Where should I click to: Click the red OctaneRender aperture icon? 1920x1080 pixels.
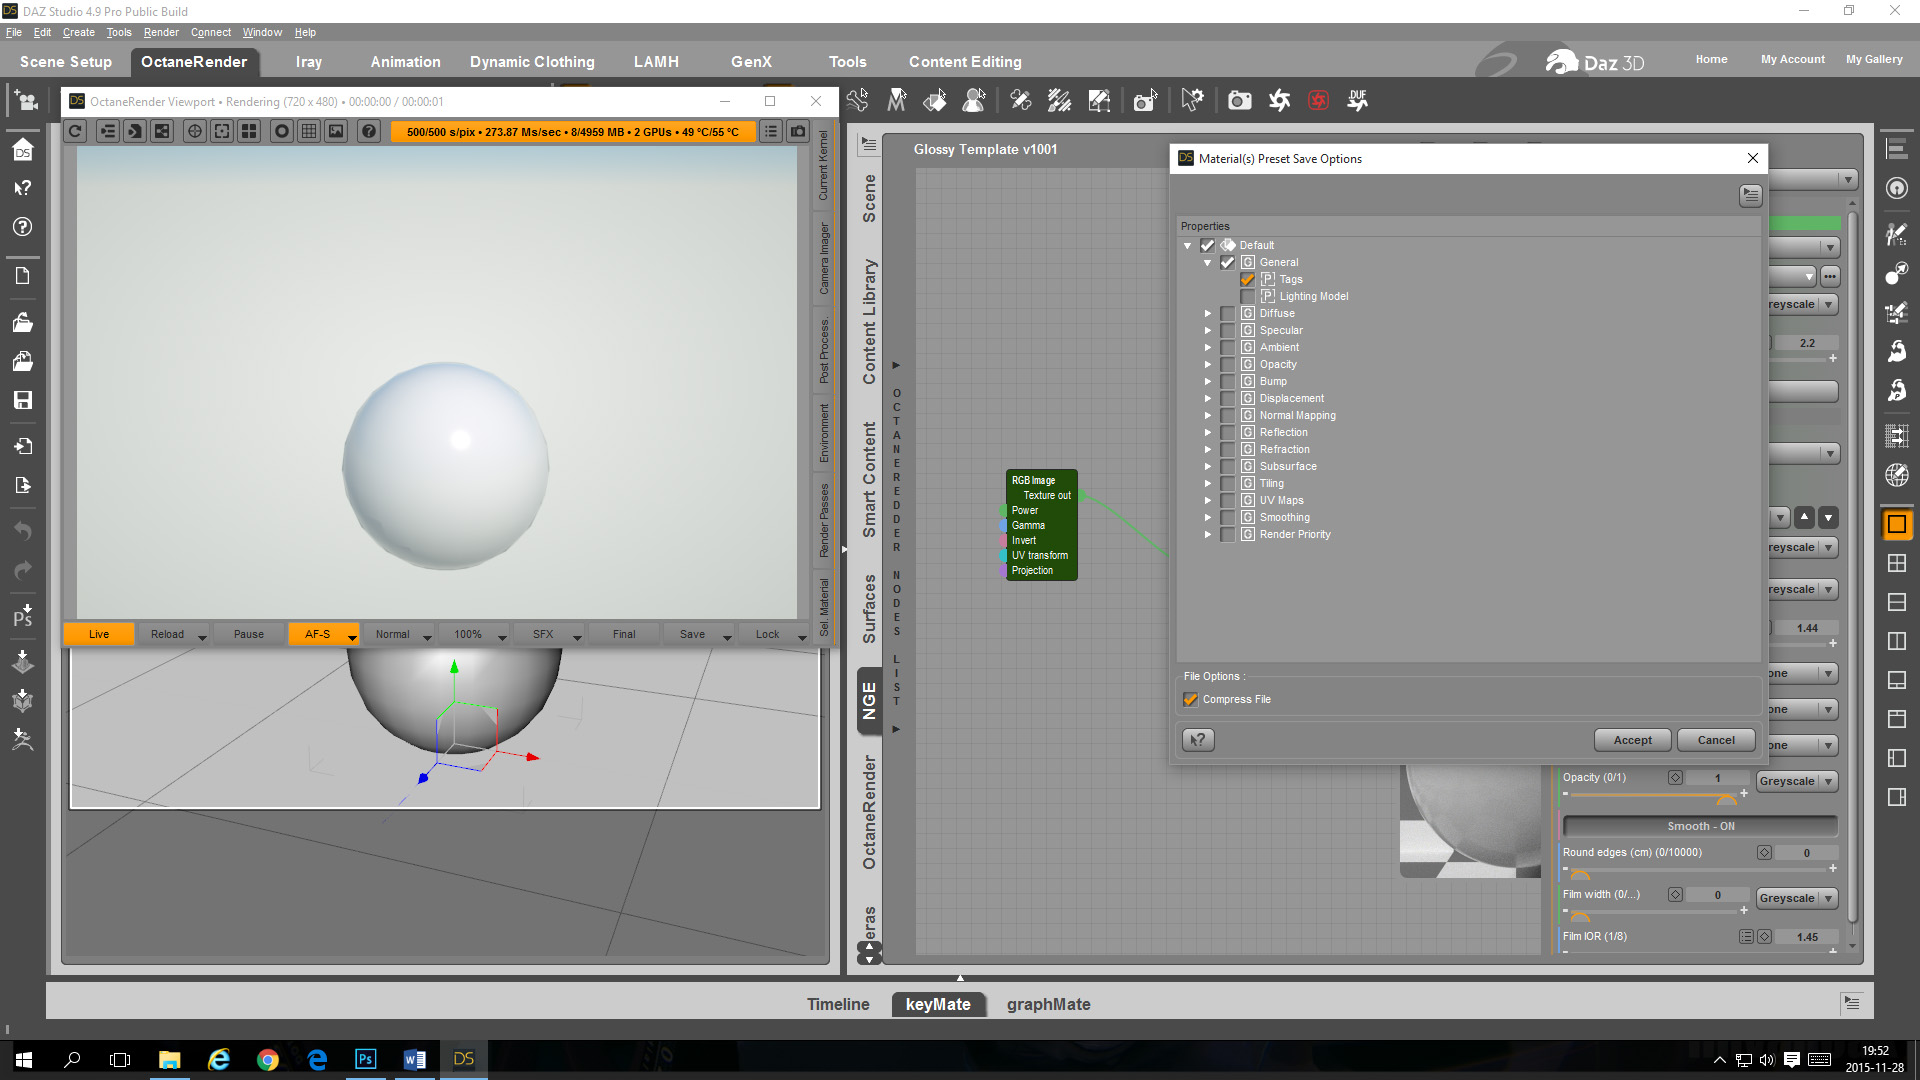(1318, 100)
